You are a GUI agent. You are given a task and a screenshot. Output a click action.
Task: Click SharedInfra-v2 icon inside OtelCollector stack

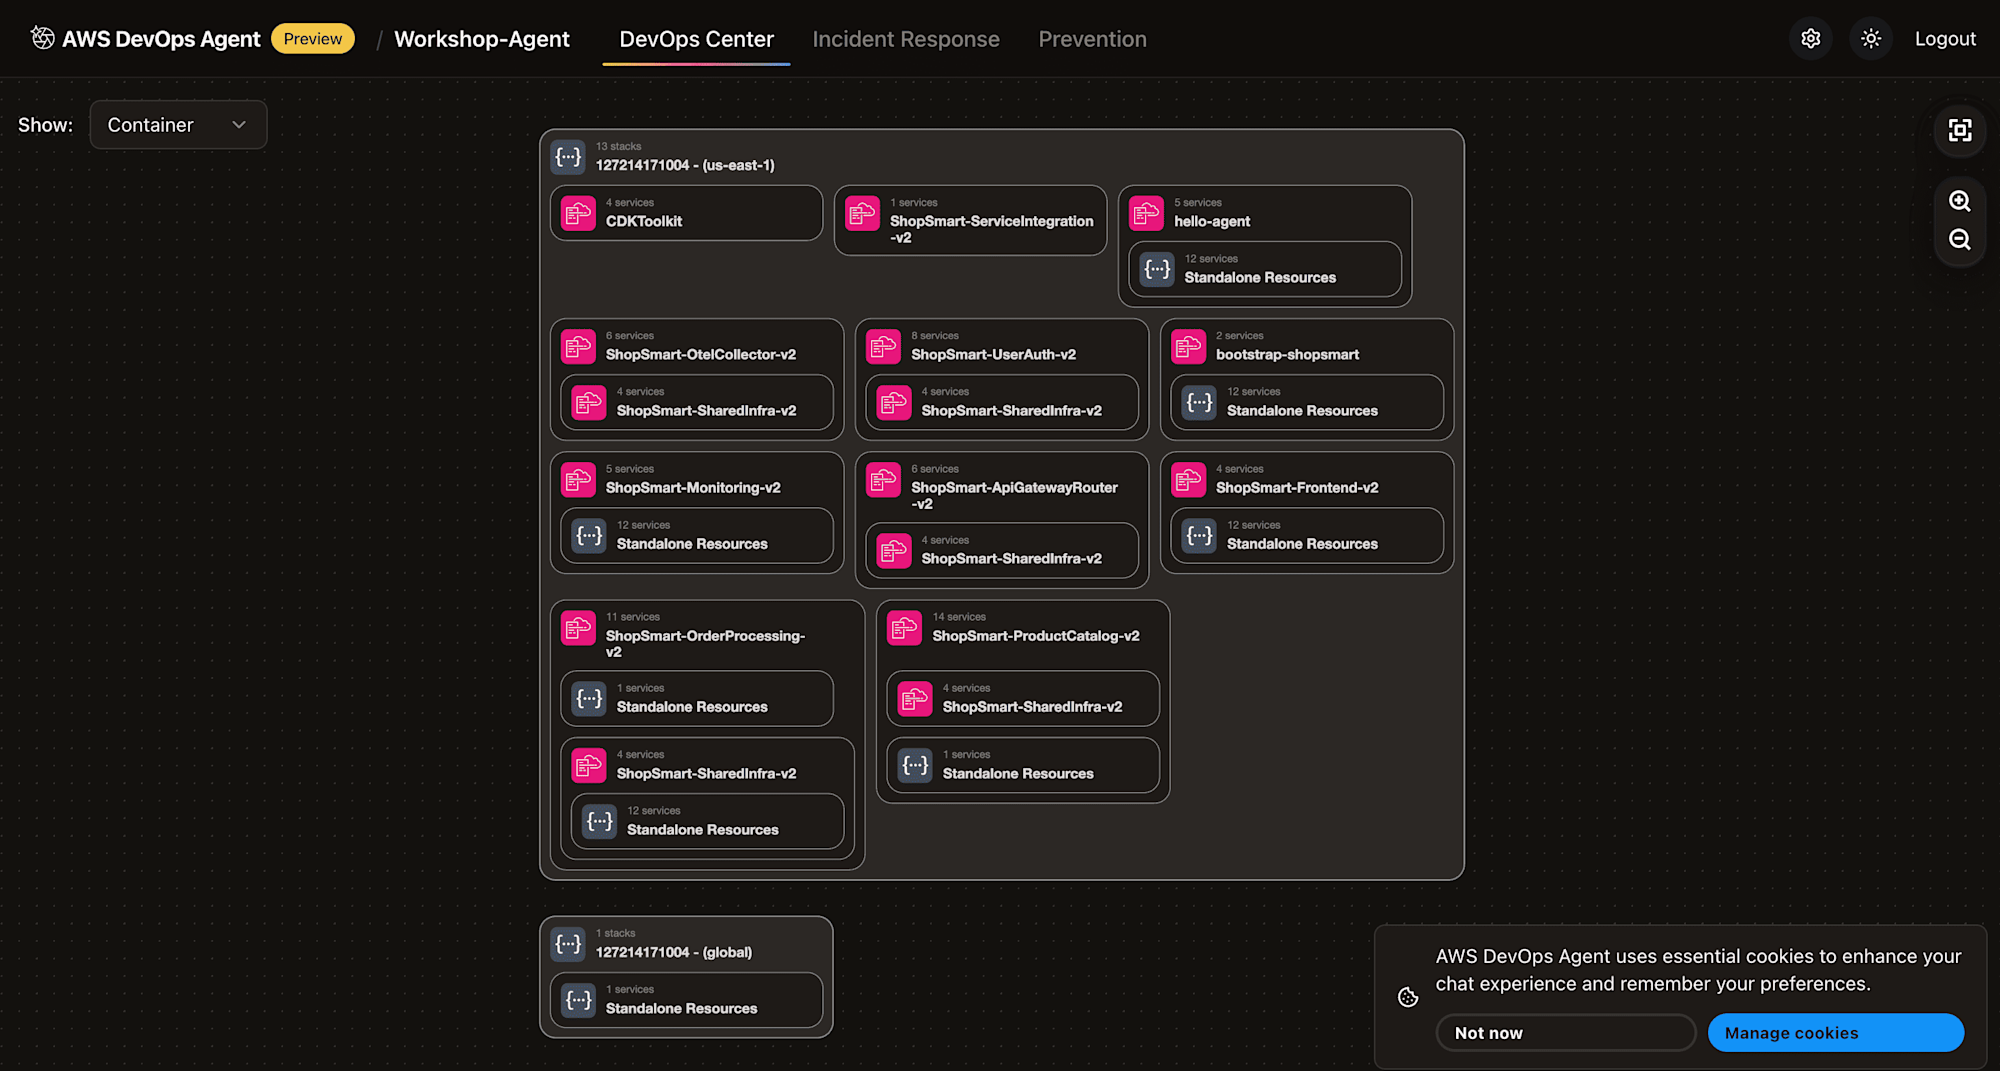pos(589,402)
